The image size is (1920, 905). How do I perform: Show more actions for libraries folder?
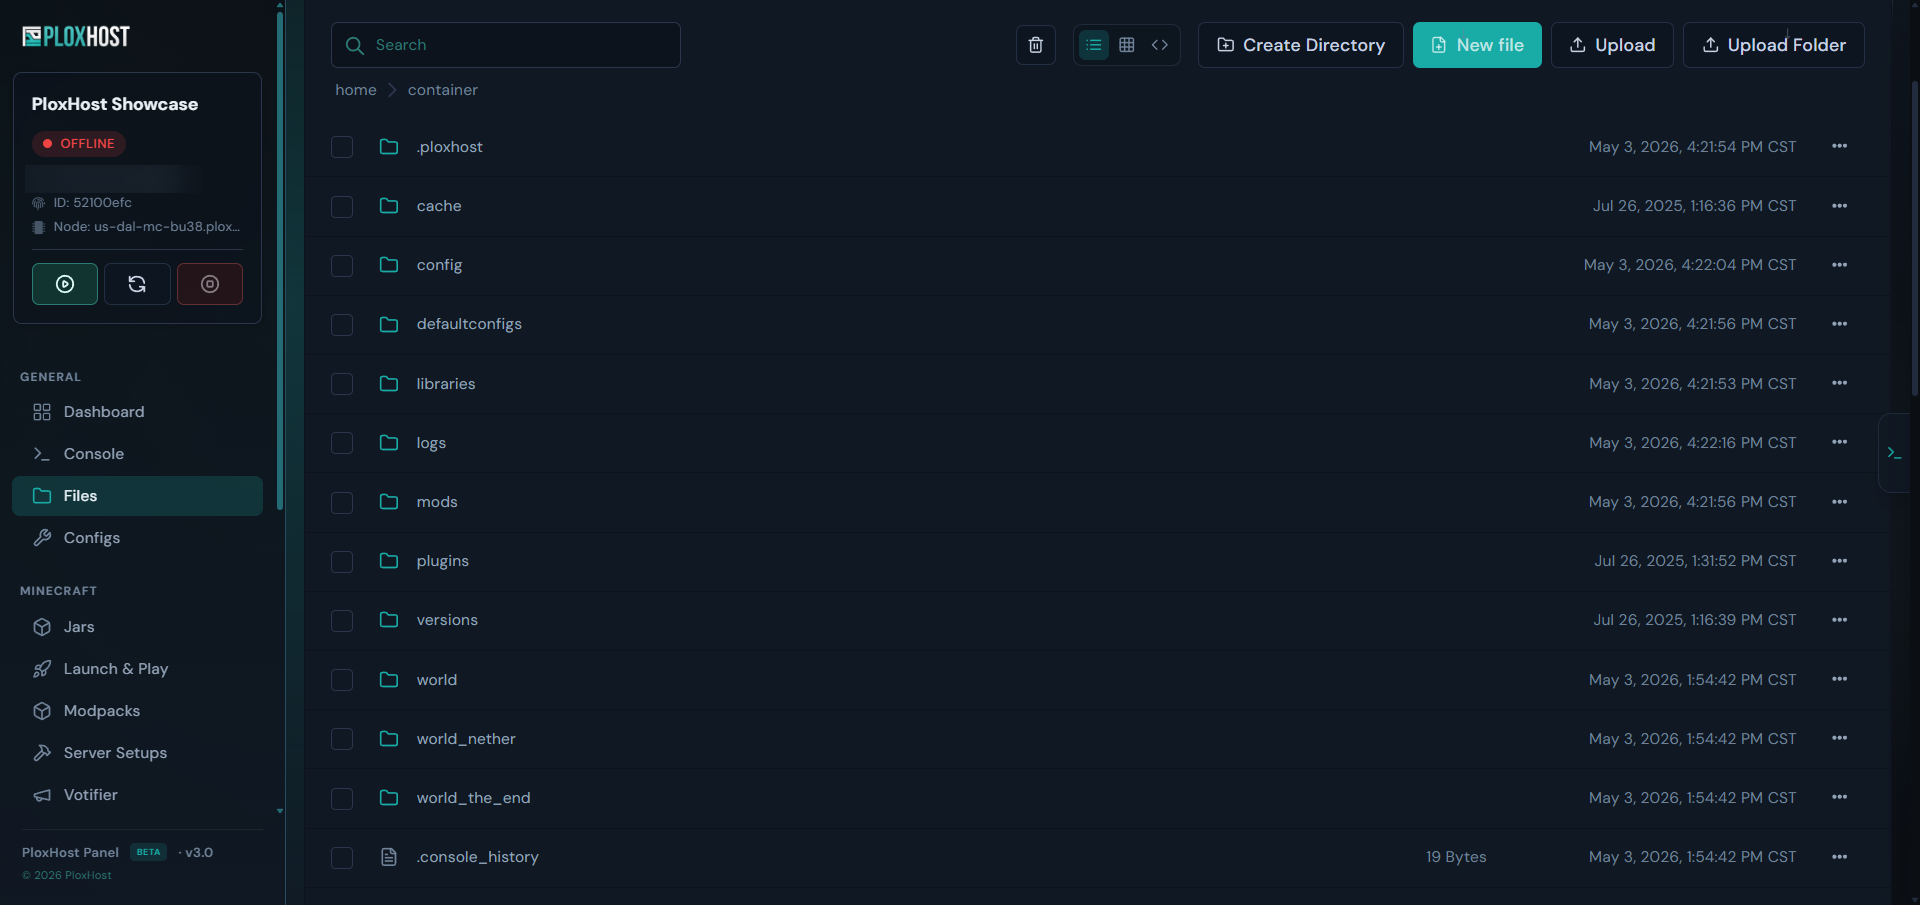[x=1839, y=383]
